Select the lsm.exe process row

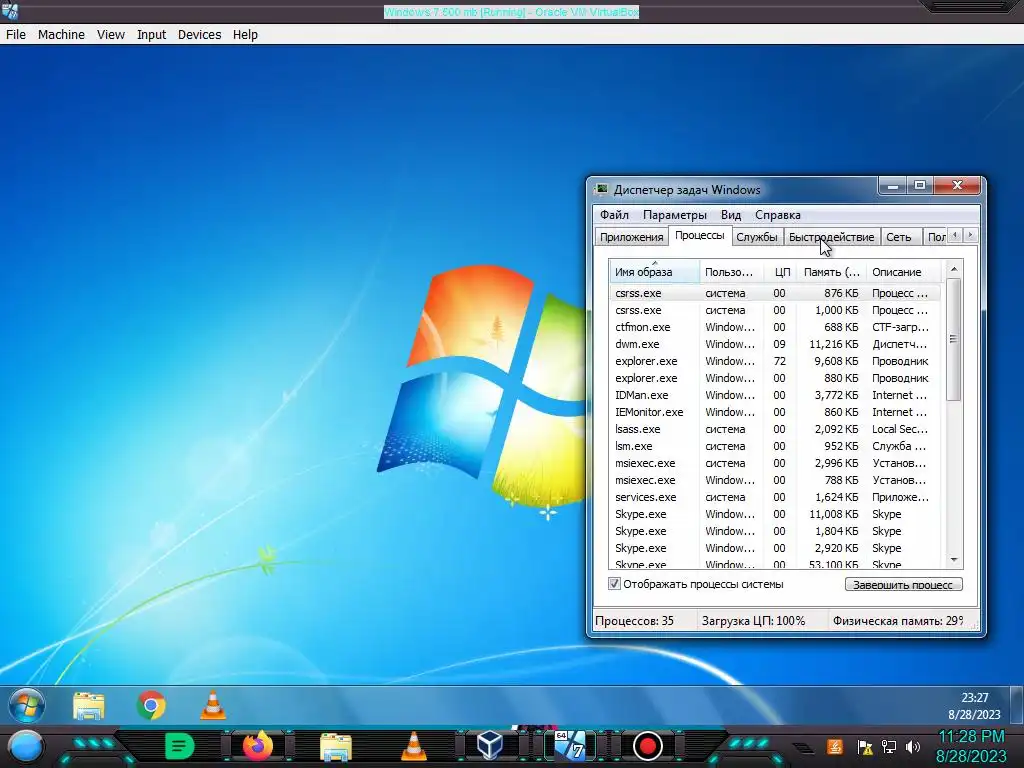776,446
